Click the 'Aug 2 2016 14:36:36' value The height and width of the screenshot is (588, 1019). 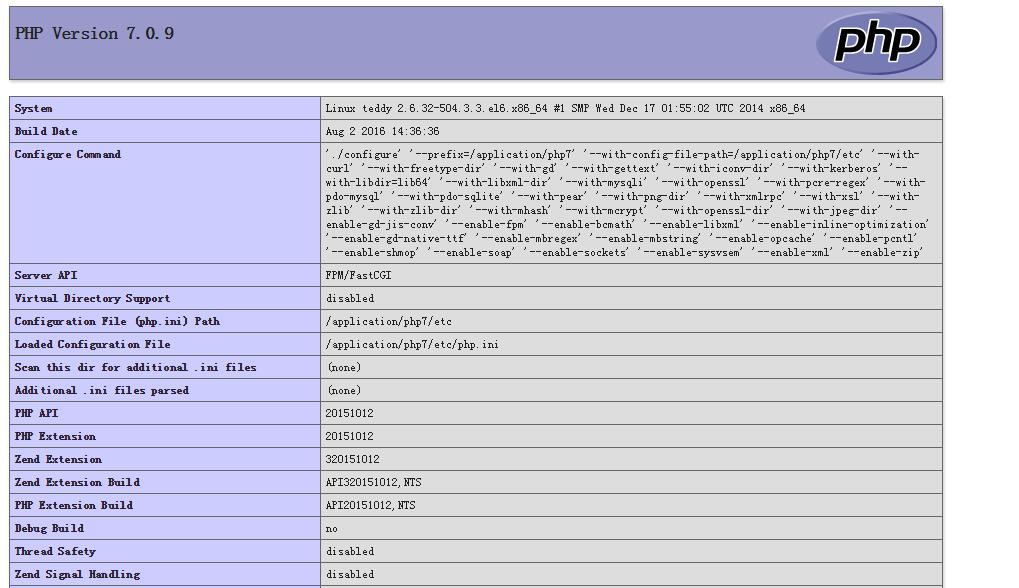pyautogui.click(x=382, y=131)
